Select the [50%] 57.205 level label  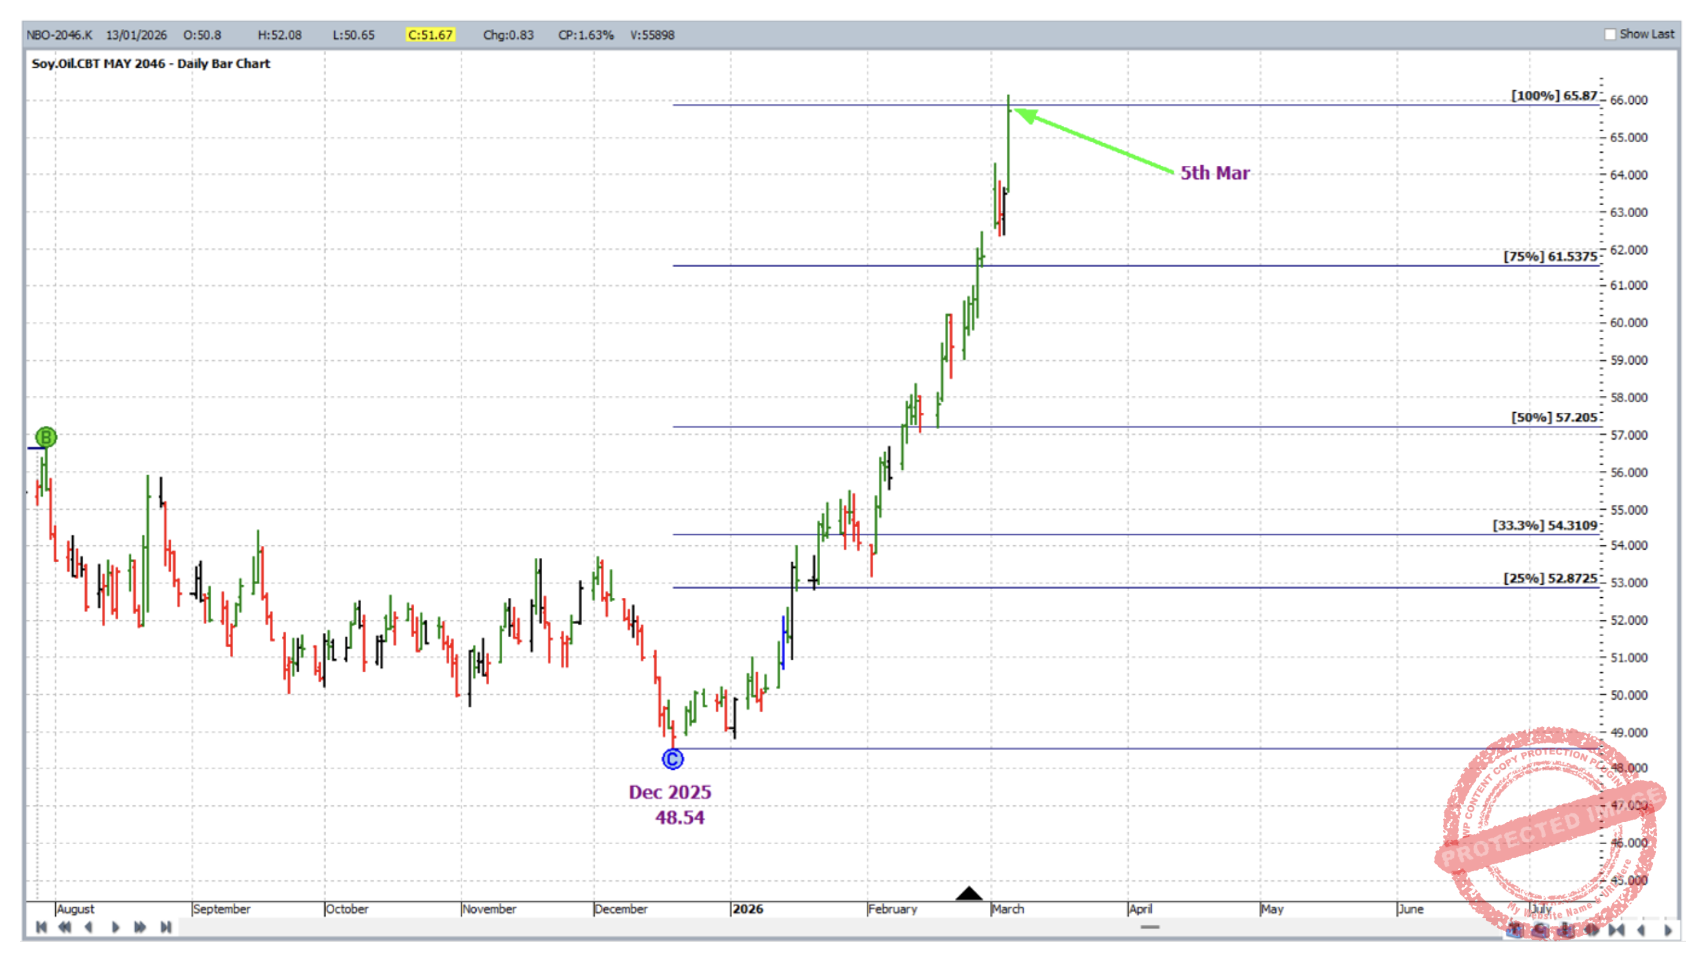(x=1553, y=418)
